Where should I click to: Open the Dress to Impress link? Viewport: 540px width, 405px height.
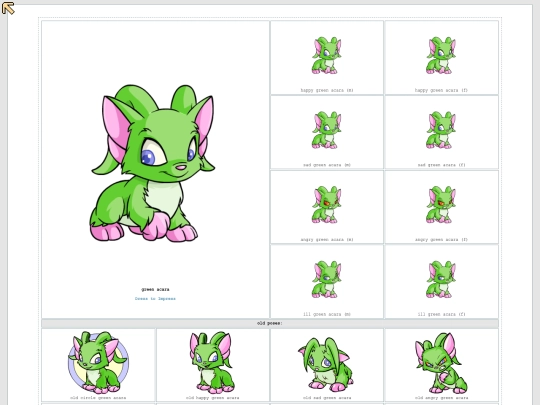tap(155, 299)
